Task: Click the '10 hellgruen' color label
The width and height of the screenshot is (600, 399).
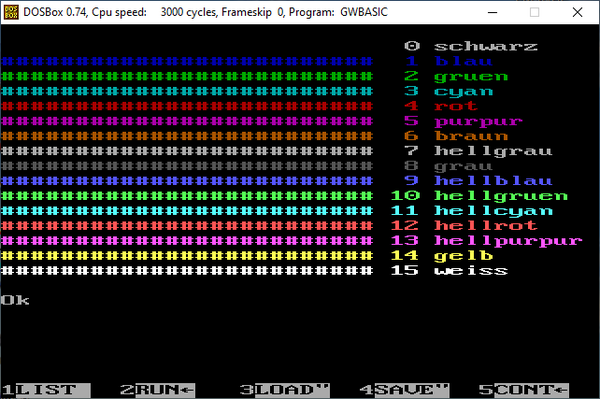Action: [x=479, y=195]
